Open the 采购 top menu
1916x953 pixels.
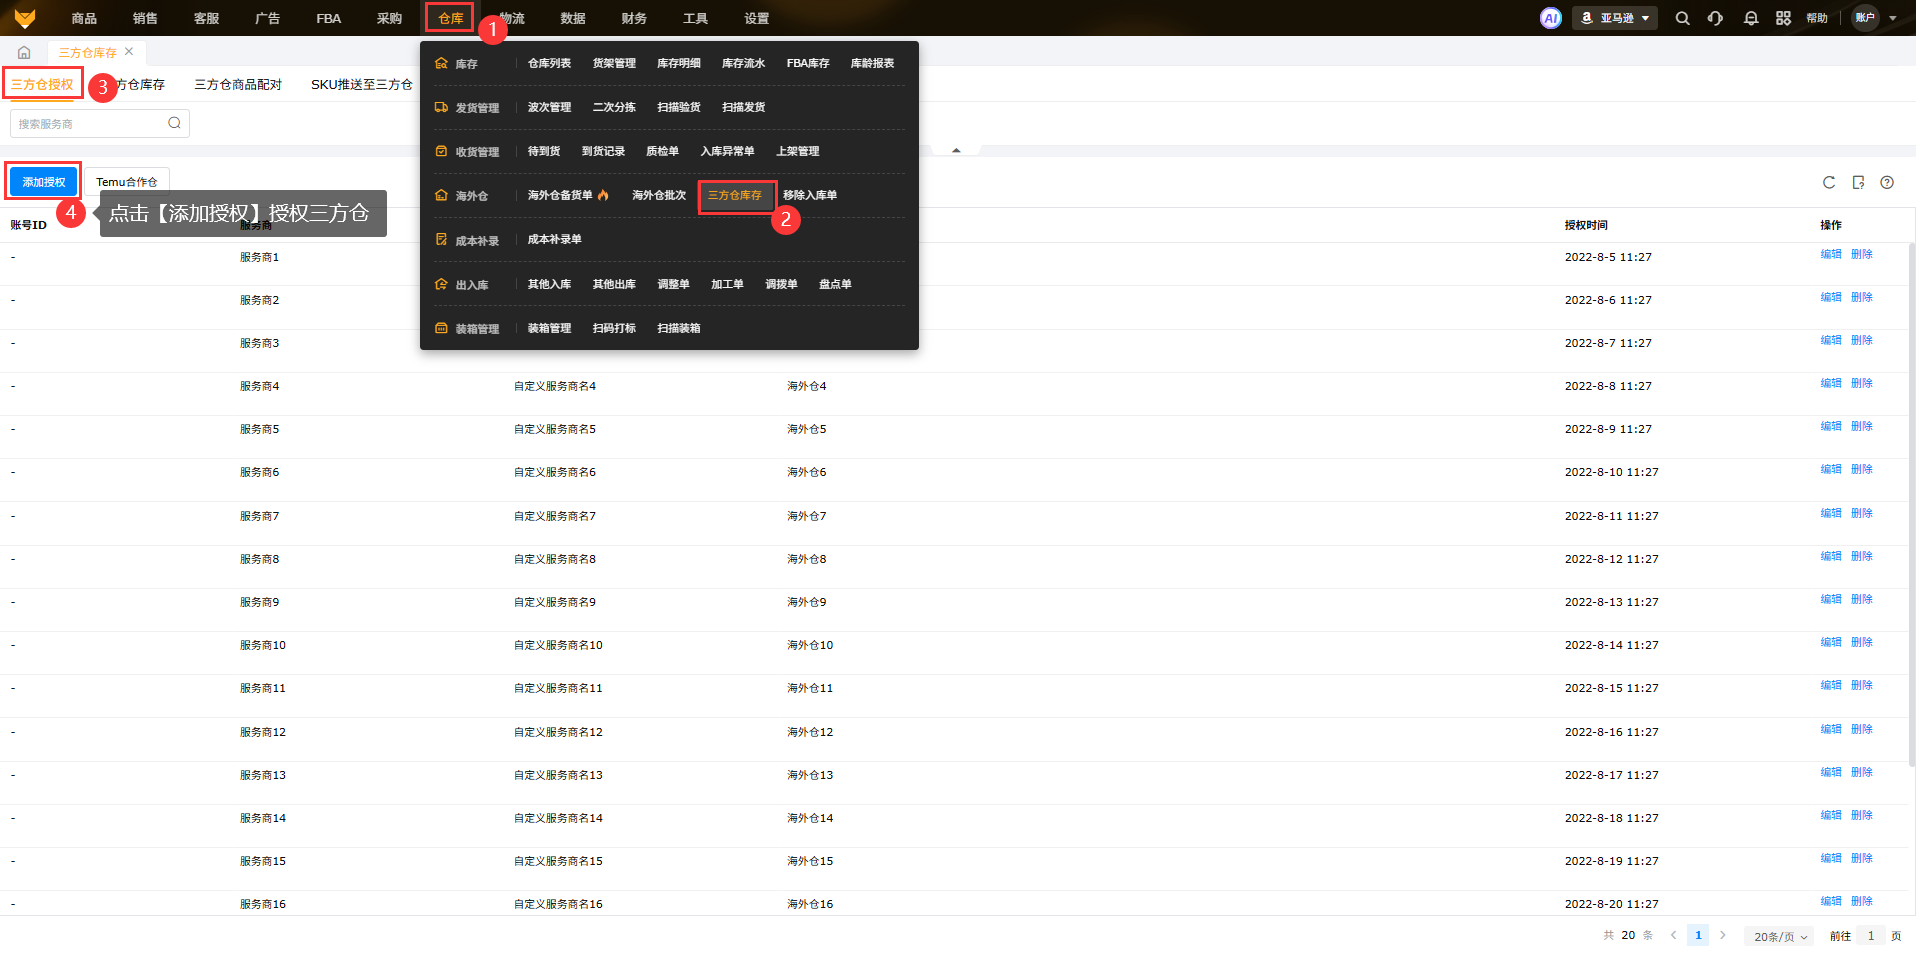pyautogui.click(x=389, y=18)
